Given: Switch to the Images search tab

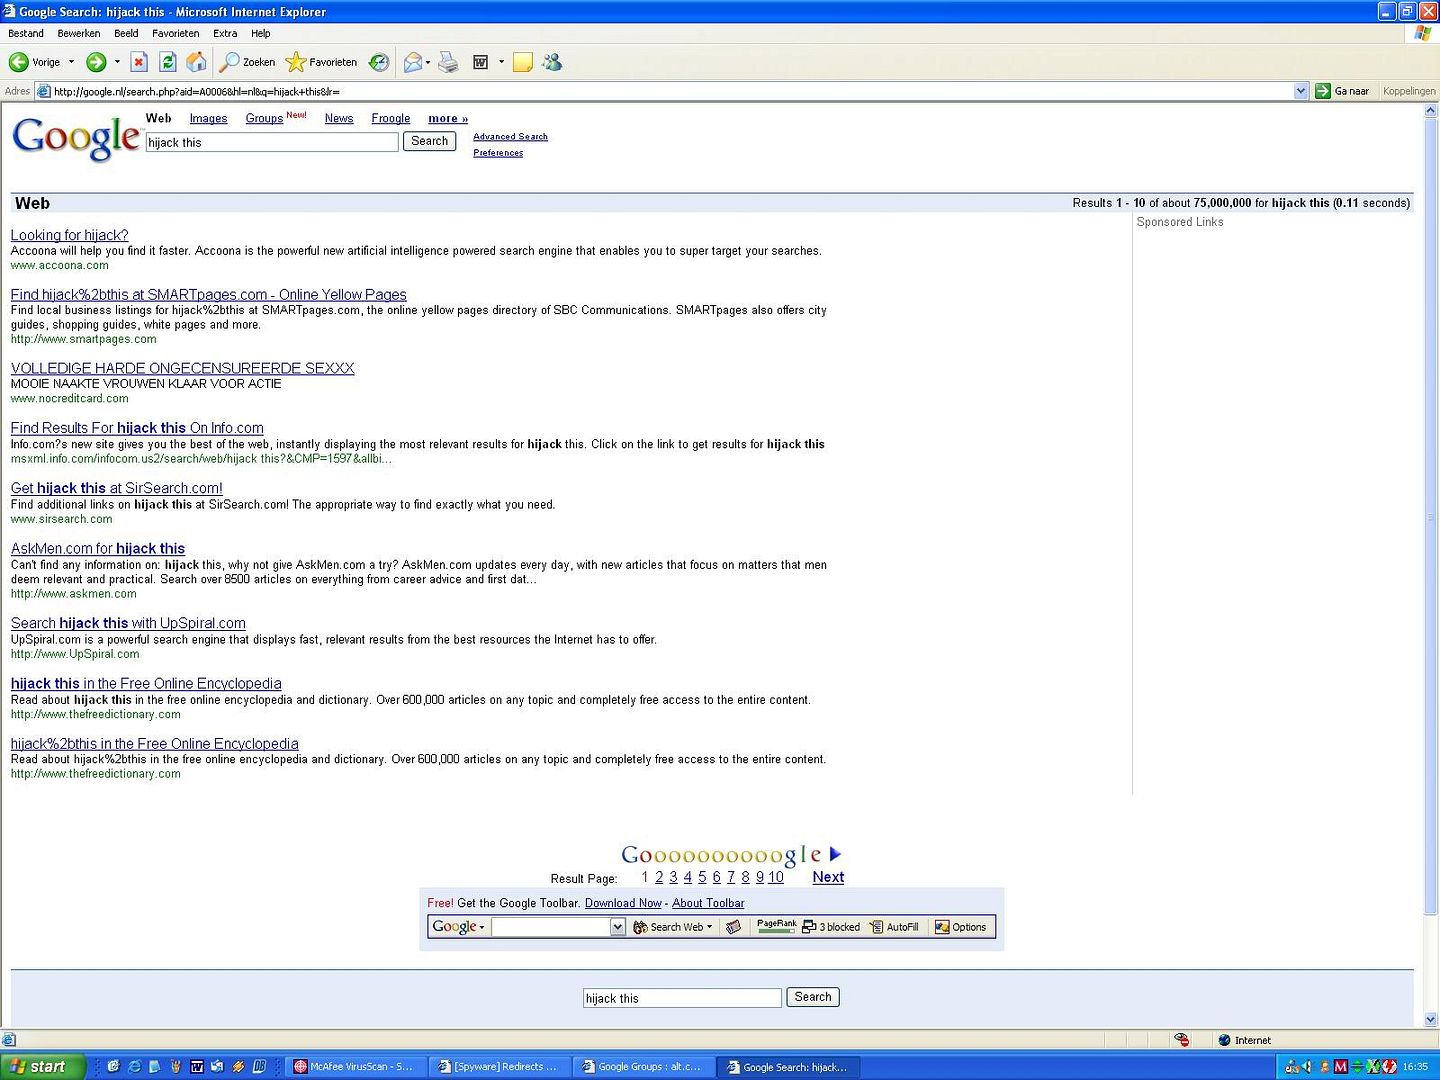Looking at the screenshot, I should (208, 118).
